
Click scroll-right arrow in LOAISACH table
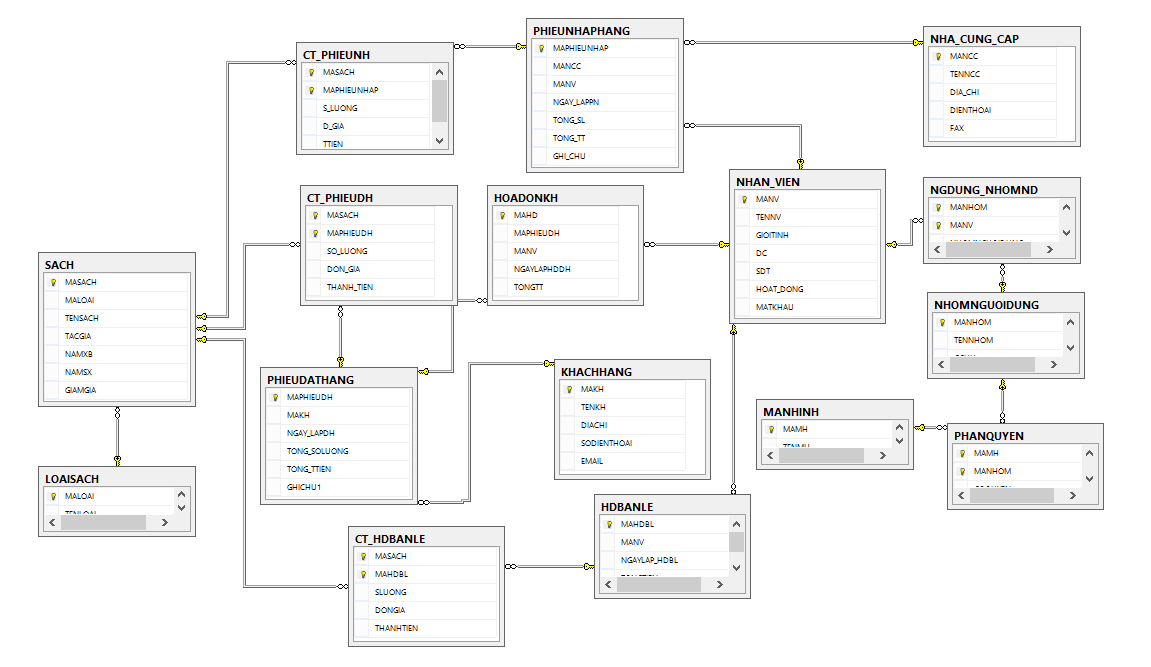164,522
